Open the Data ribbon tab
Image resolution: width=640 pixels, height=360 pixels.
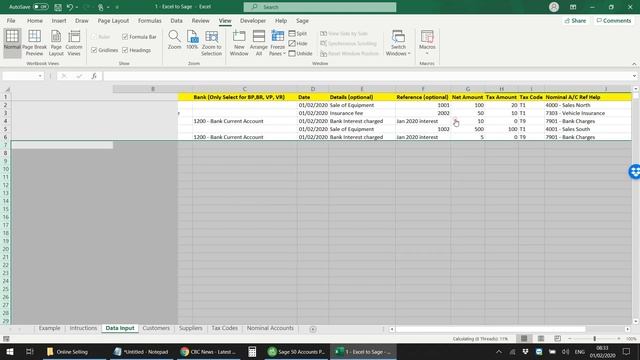point(176,20)
